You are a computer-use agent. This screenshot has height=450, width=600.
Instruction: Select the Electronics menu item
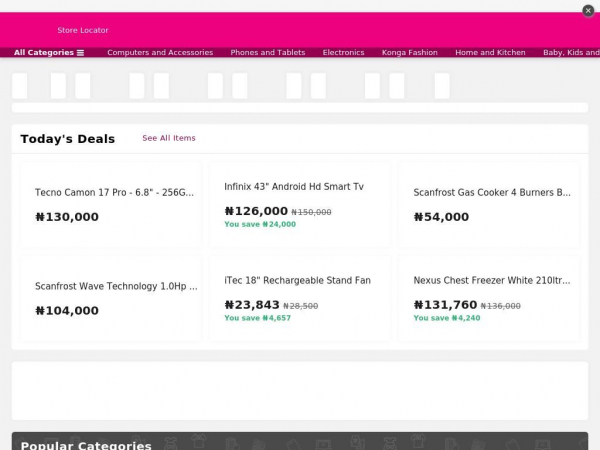[343, 52]
